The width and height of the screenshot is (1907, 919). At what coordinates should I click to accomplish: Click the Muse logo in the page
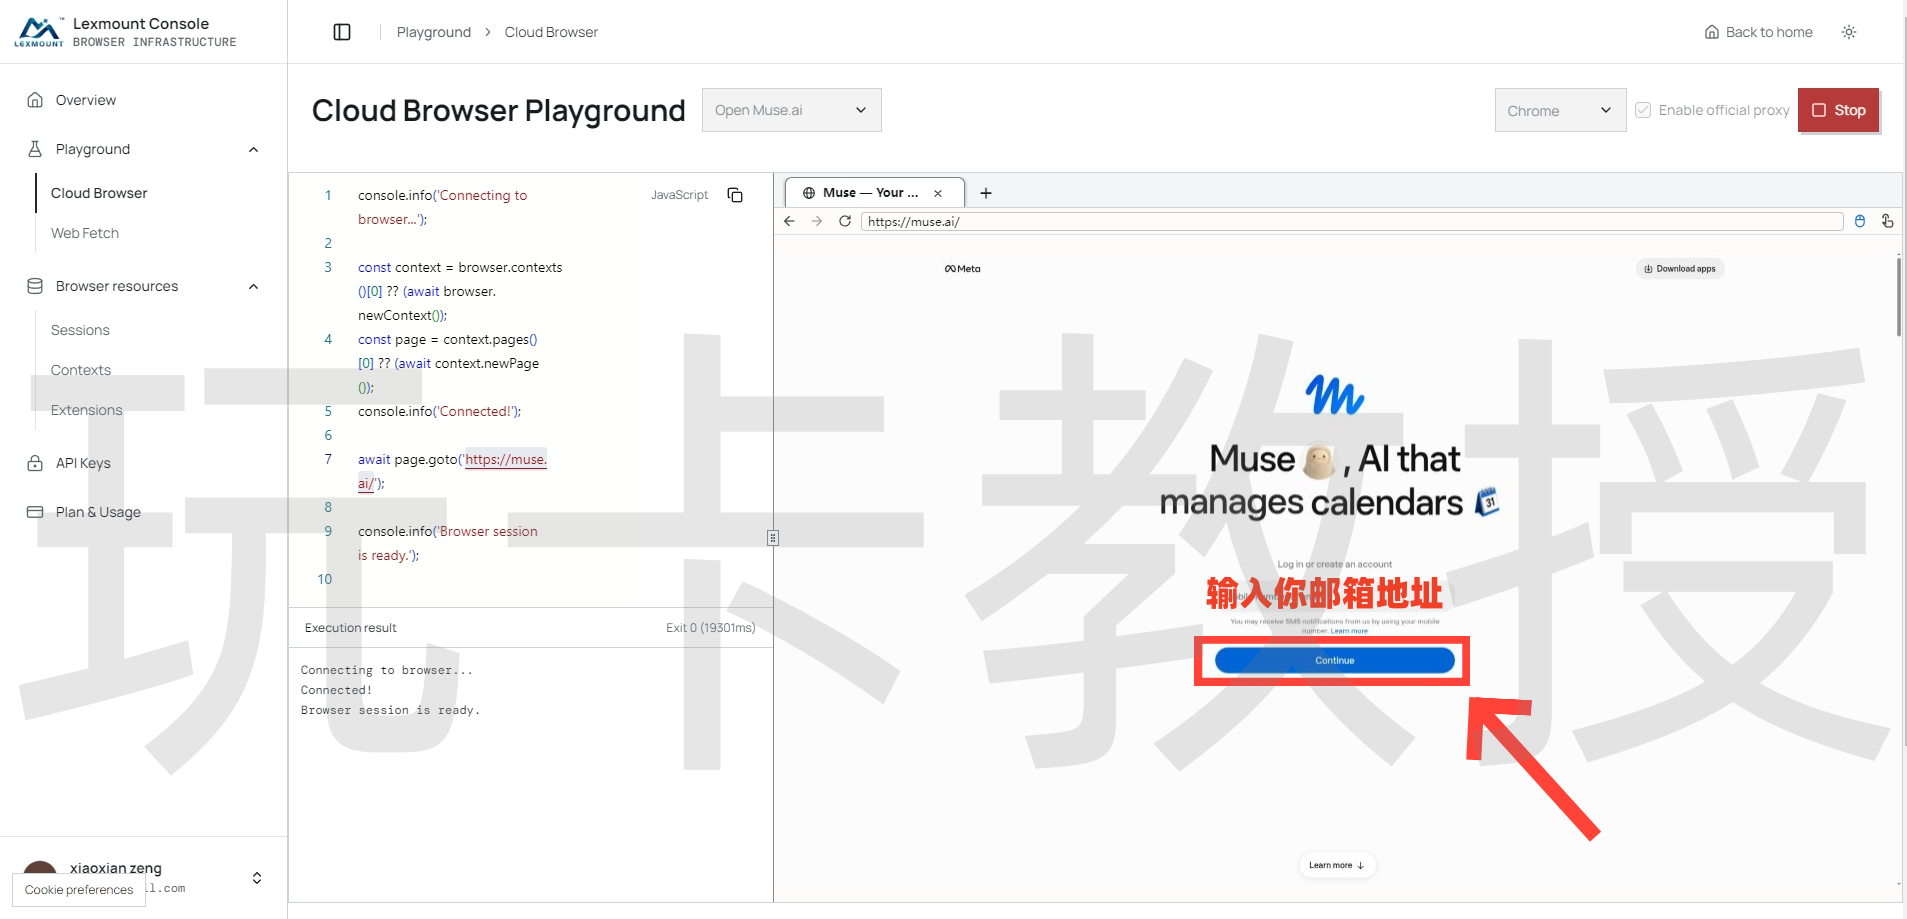[x=1334, y=394]
